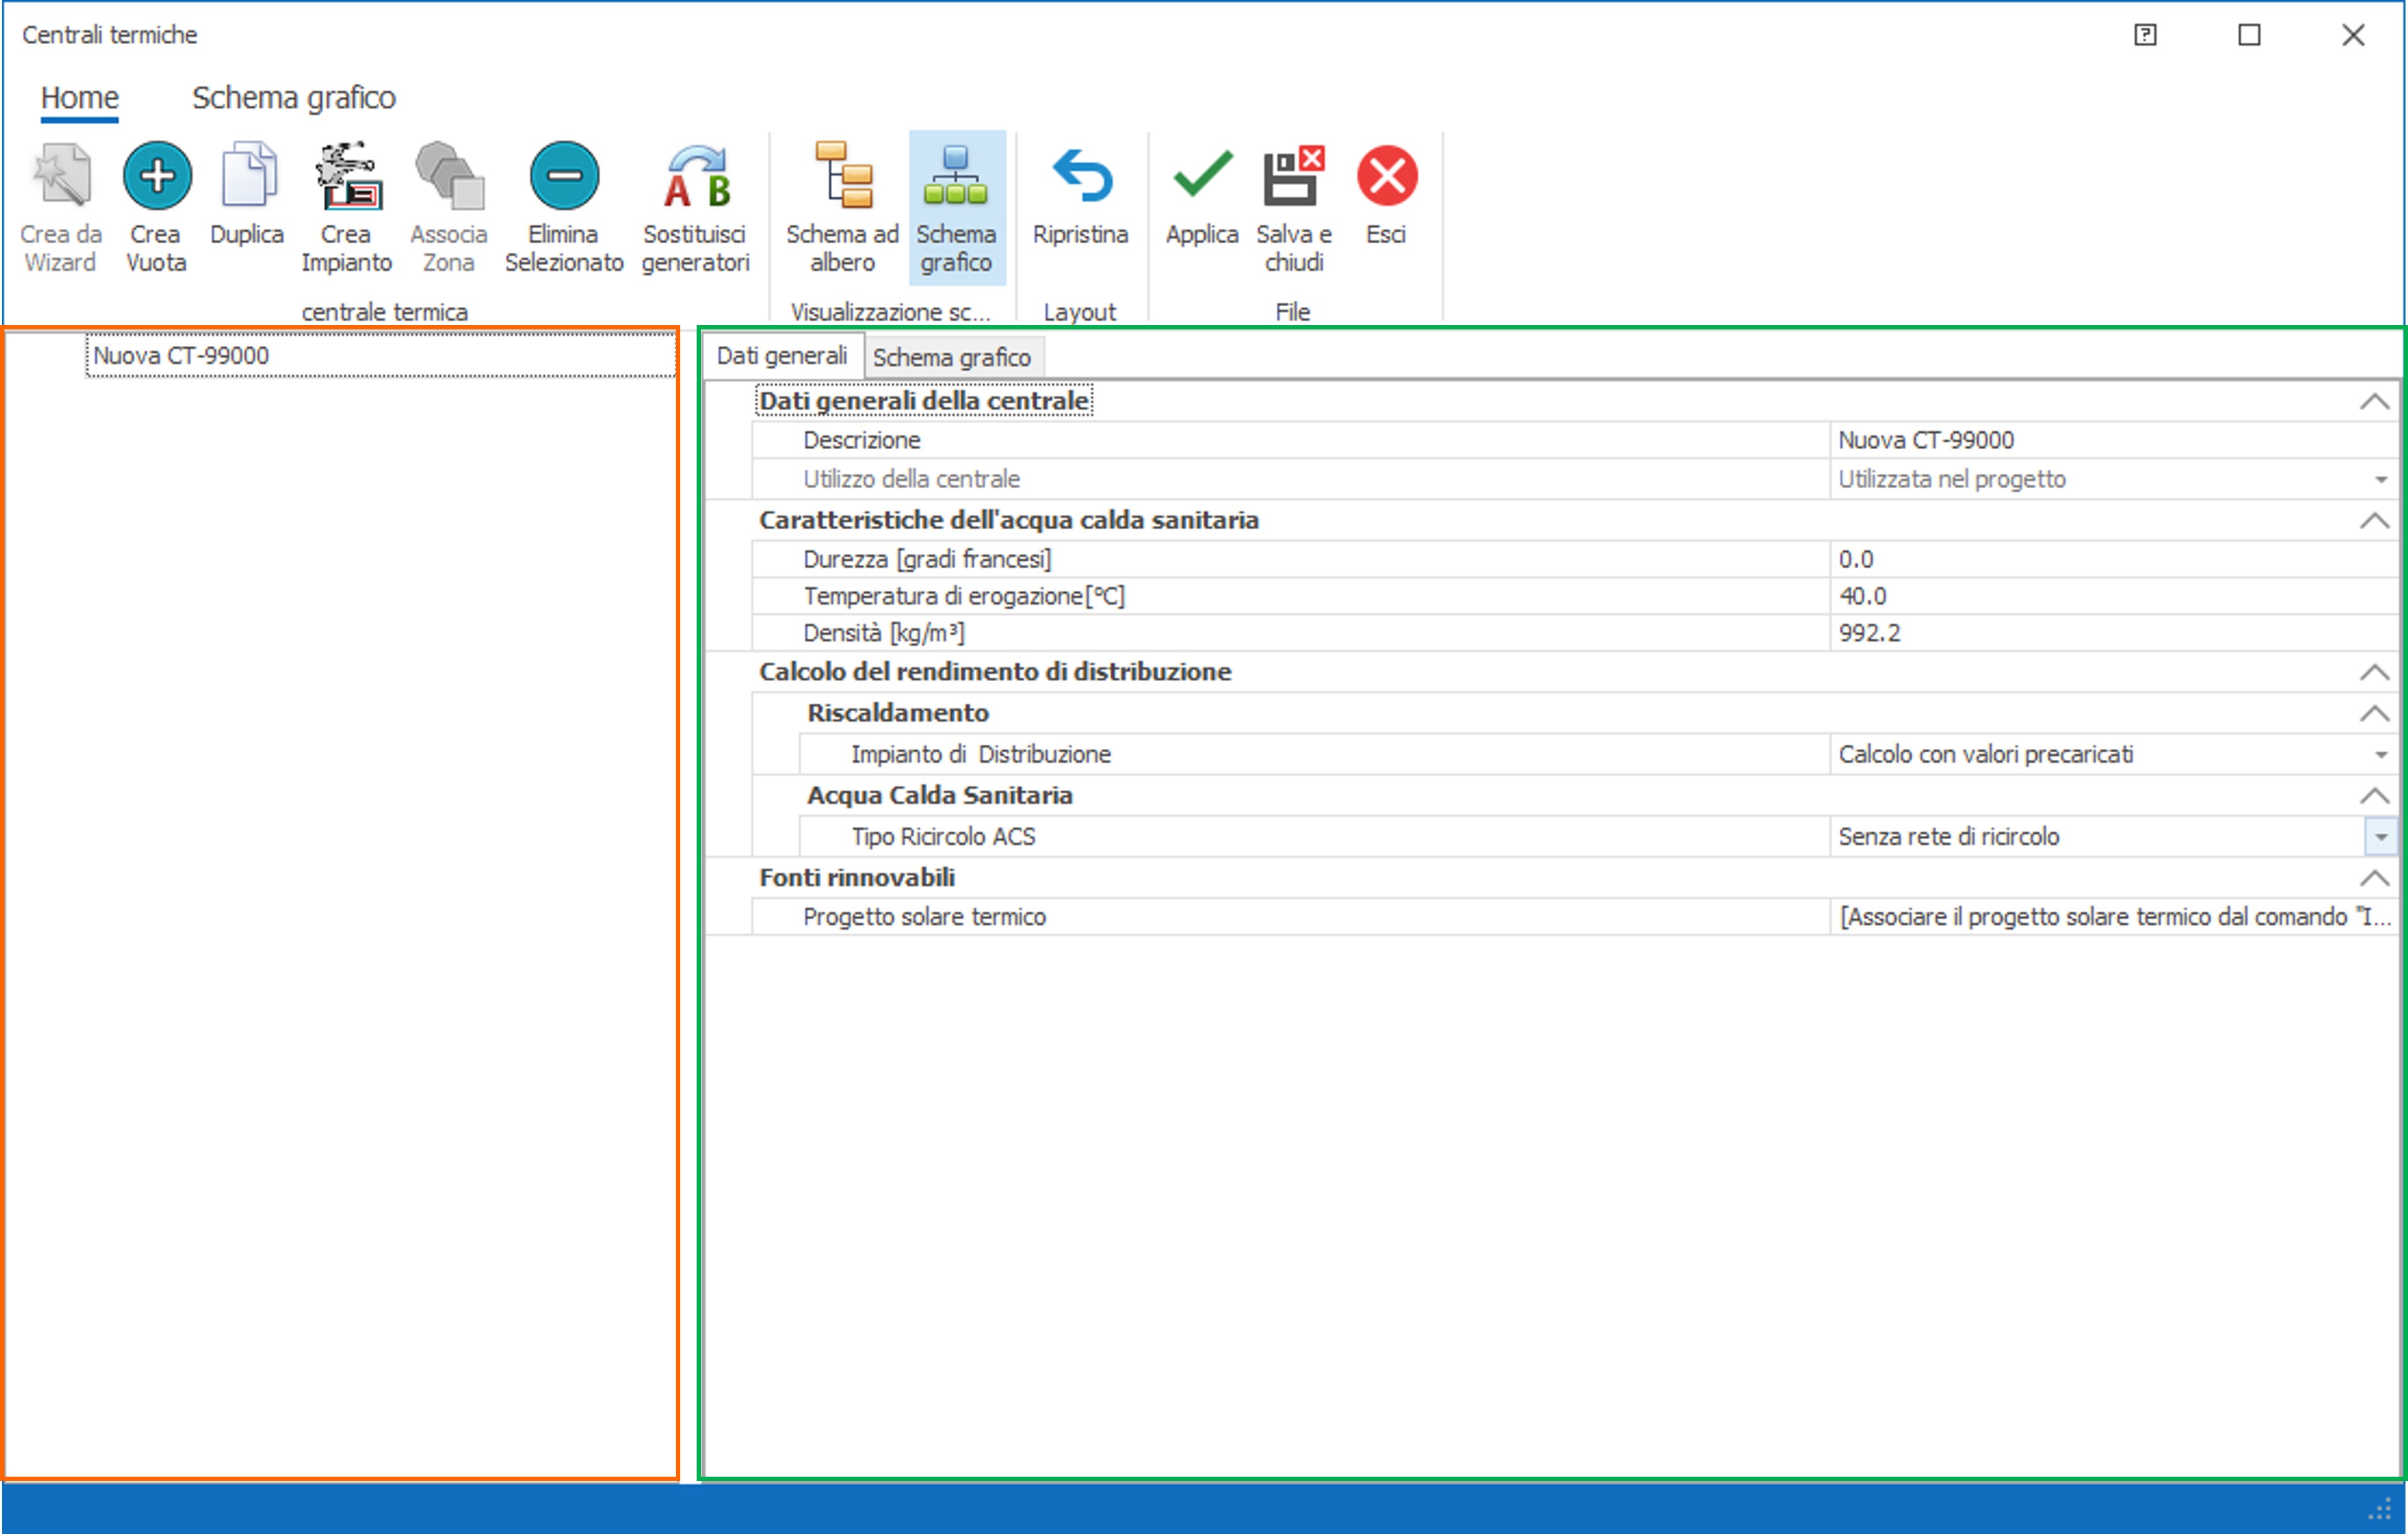The width and height of the screenshot is (2408, 1534).
Task: Click the Salva e chiudi icon
Action: click(1293, 177)
